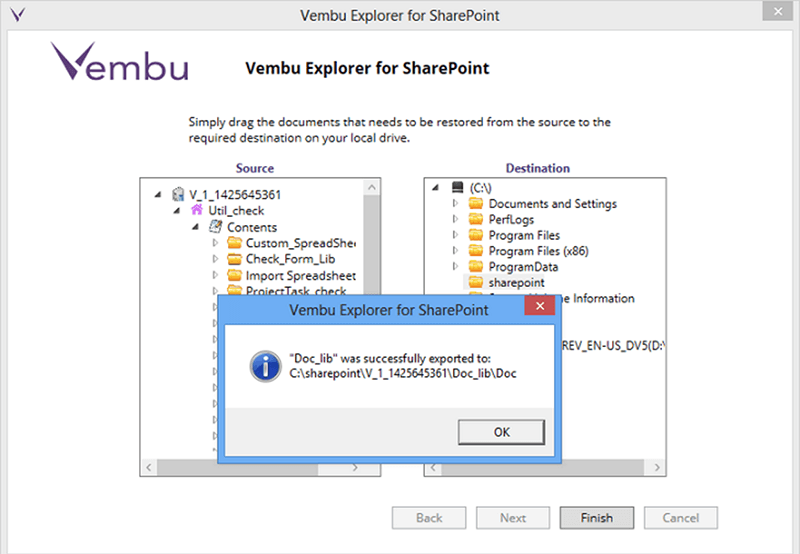Click the exported path text in dialog
Viewport: 800px width, 554px height.
[x=403, y=373]
